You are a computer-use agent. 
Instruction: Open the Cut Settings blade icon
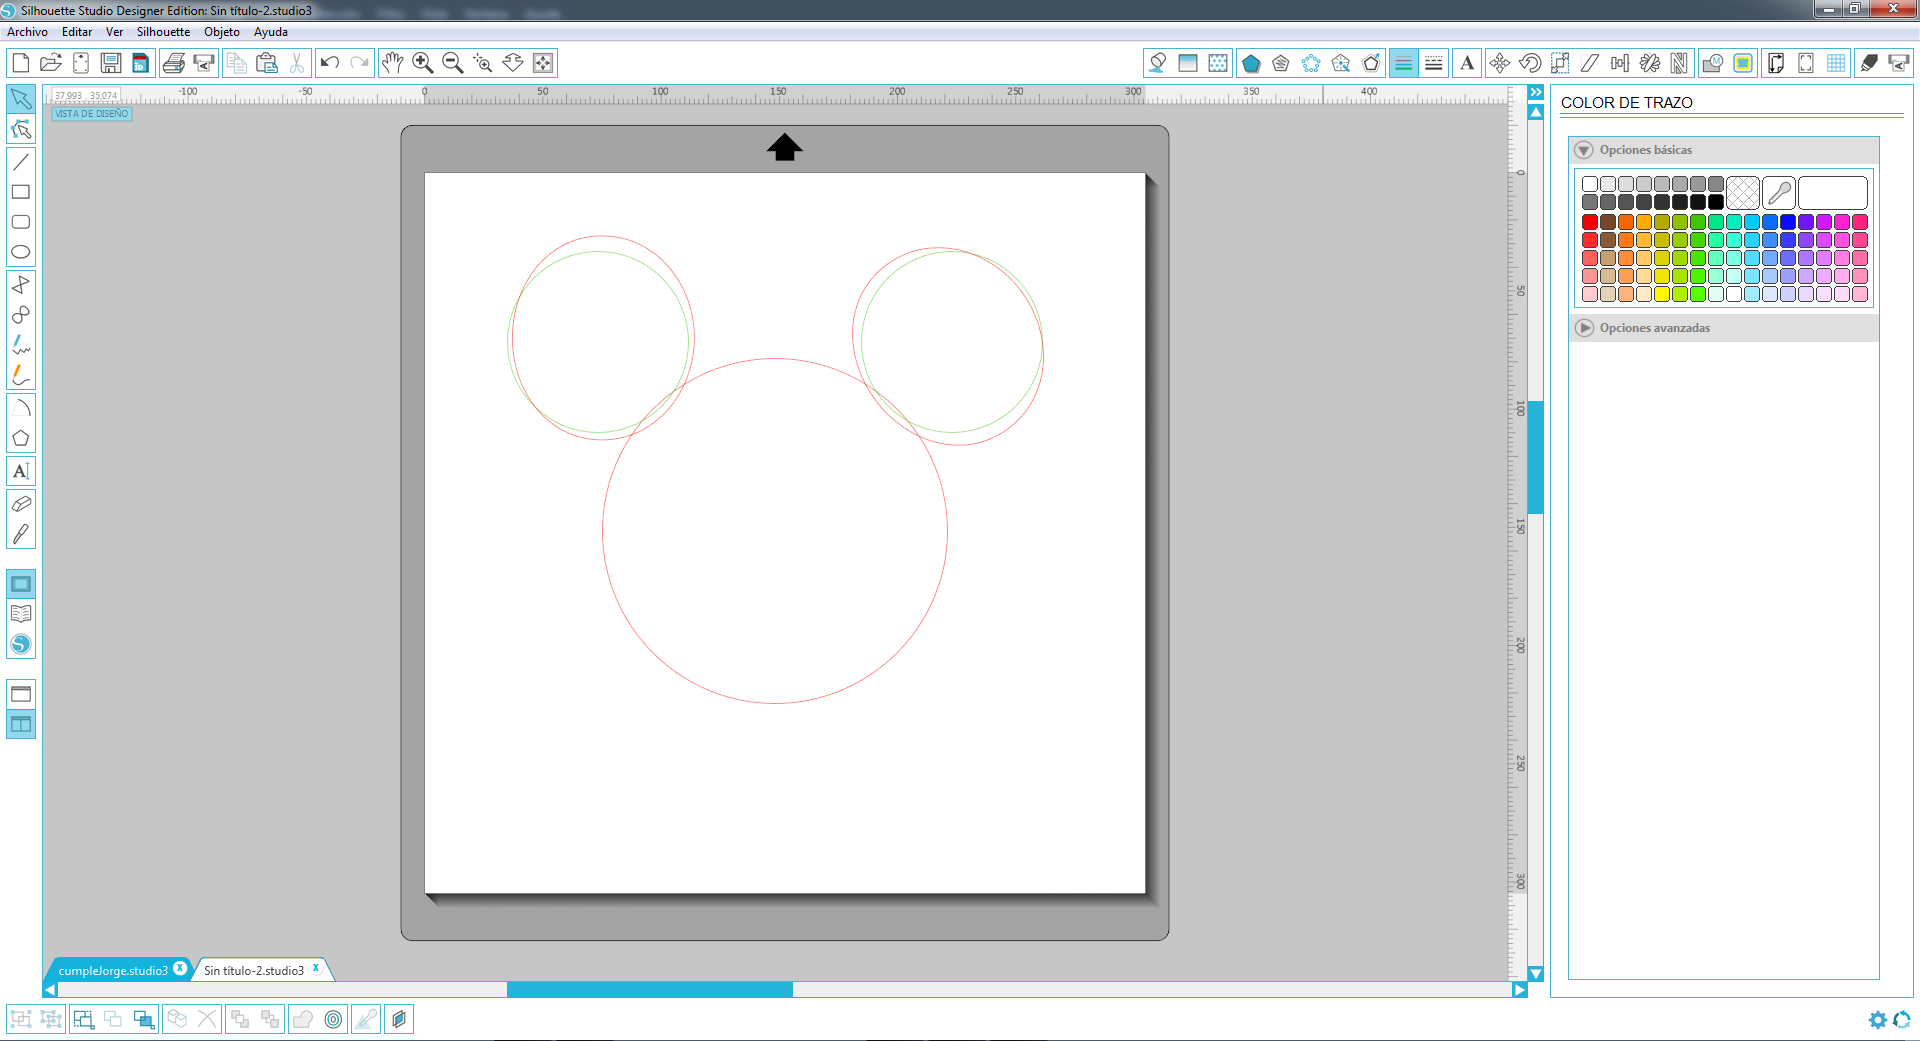(1869, 63)
